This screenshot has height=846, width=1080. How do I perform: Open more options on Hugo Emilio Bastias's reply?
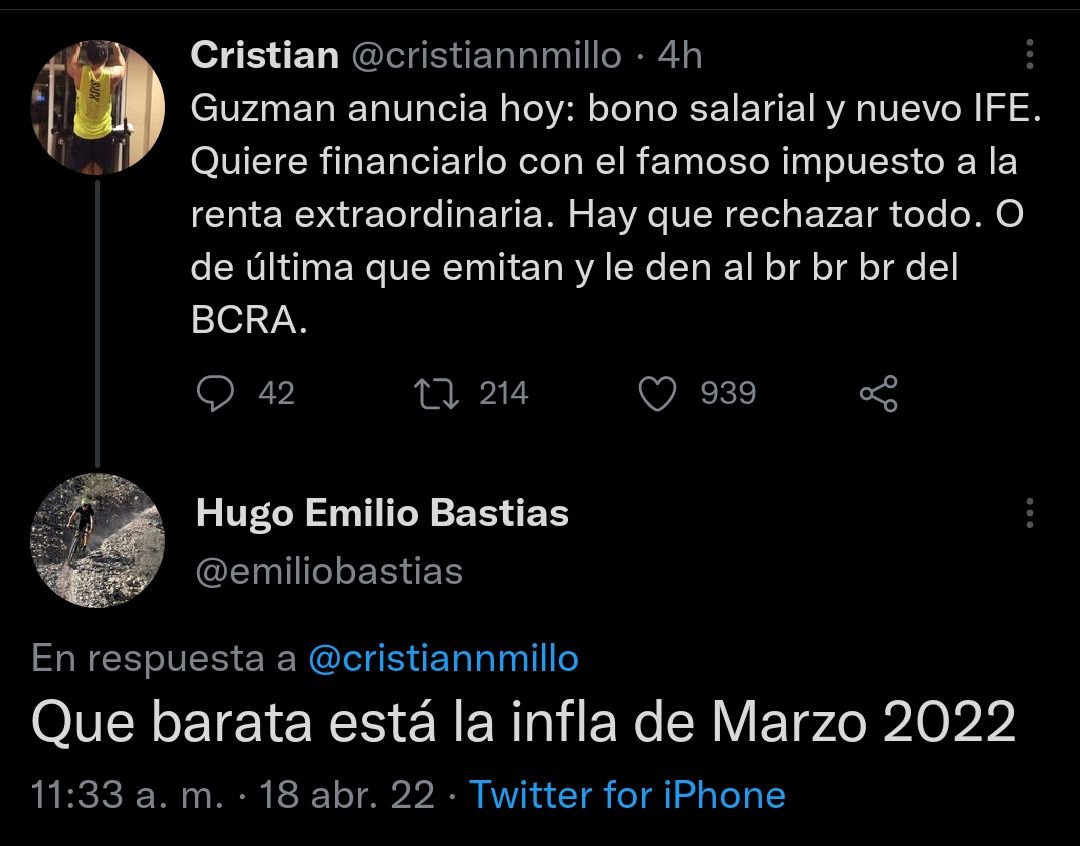(x=1030, y=514)
